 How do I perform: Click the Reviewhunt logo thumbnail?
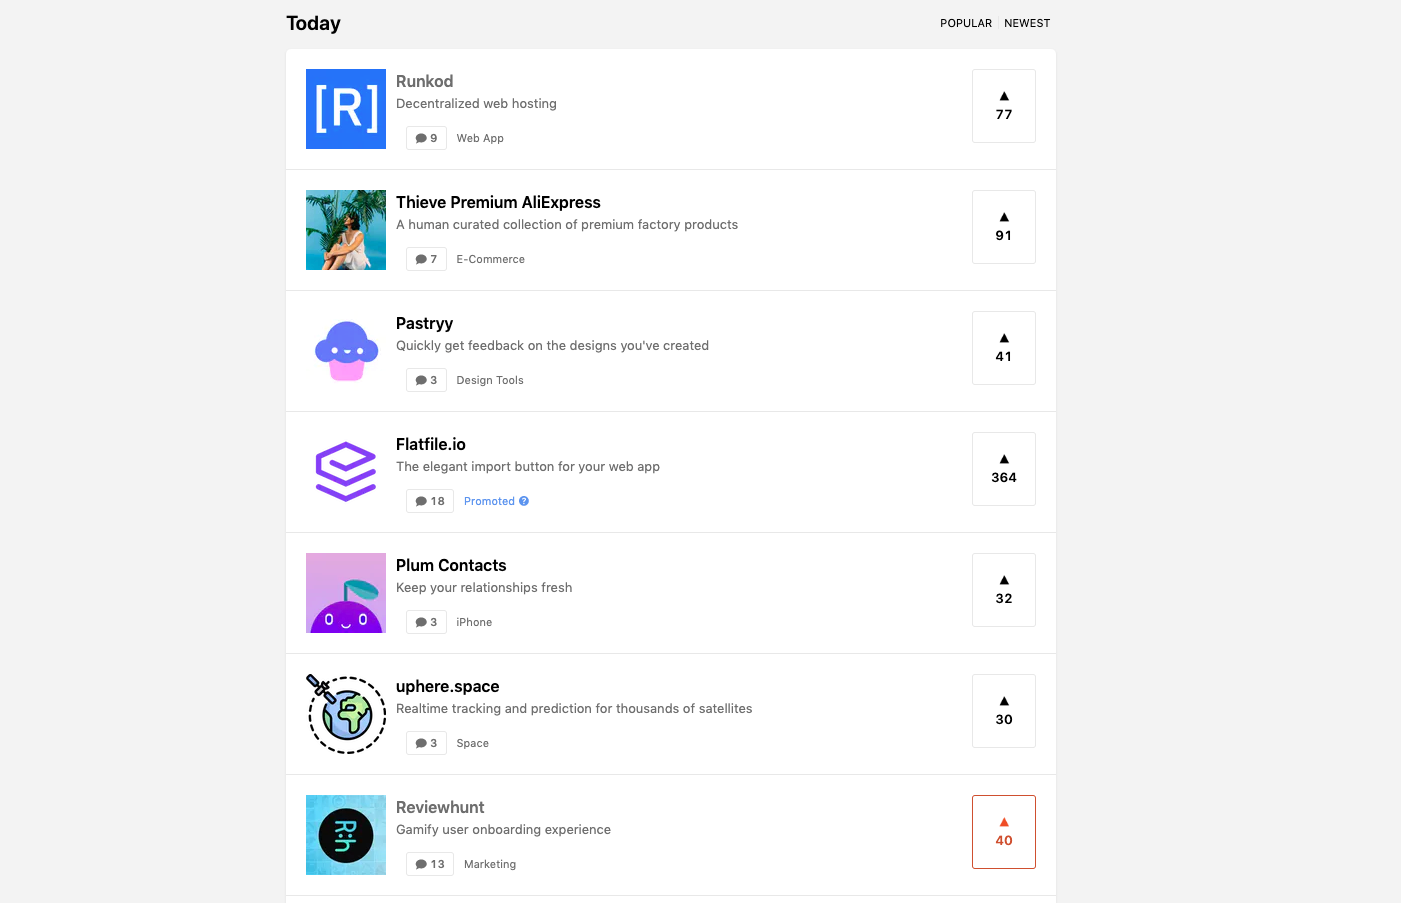point(346,835)
